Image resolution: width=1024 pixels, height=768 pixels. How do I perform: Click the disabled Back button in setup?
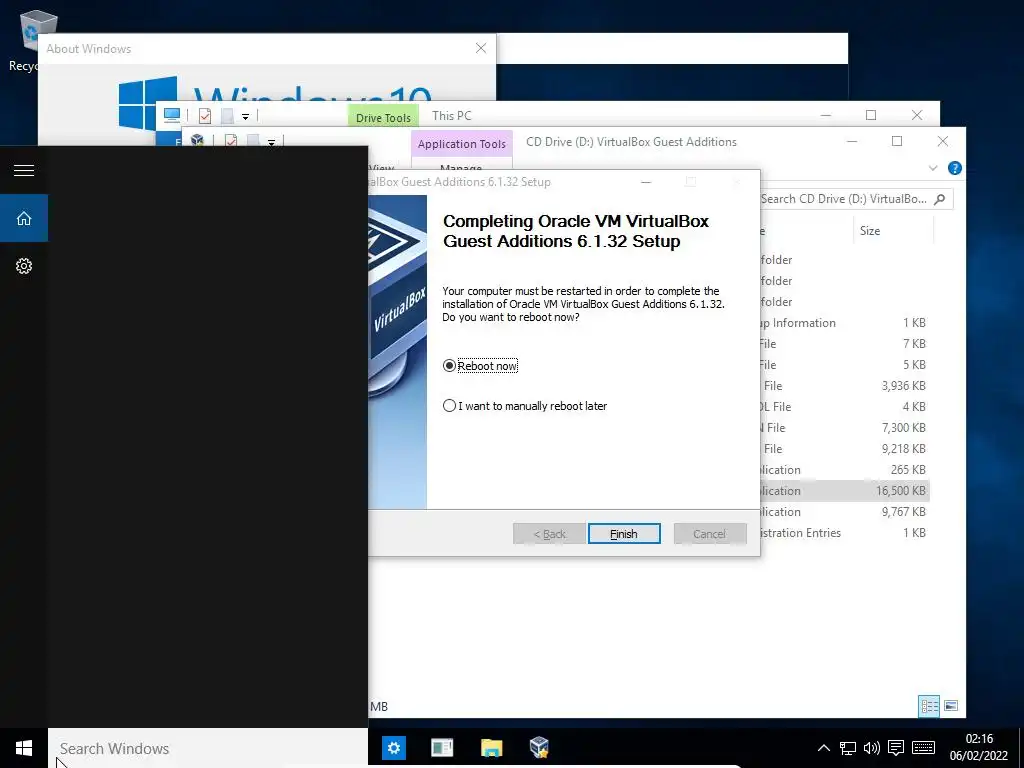(549, 534)
